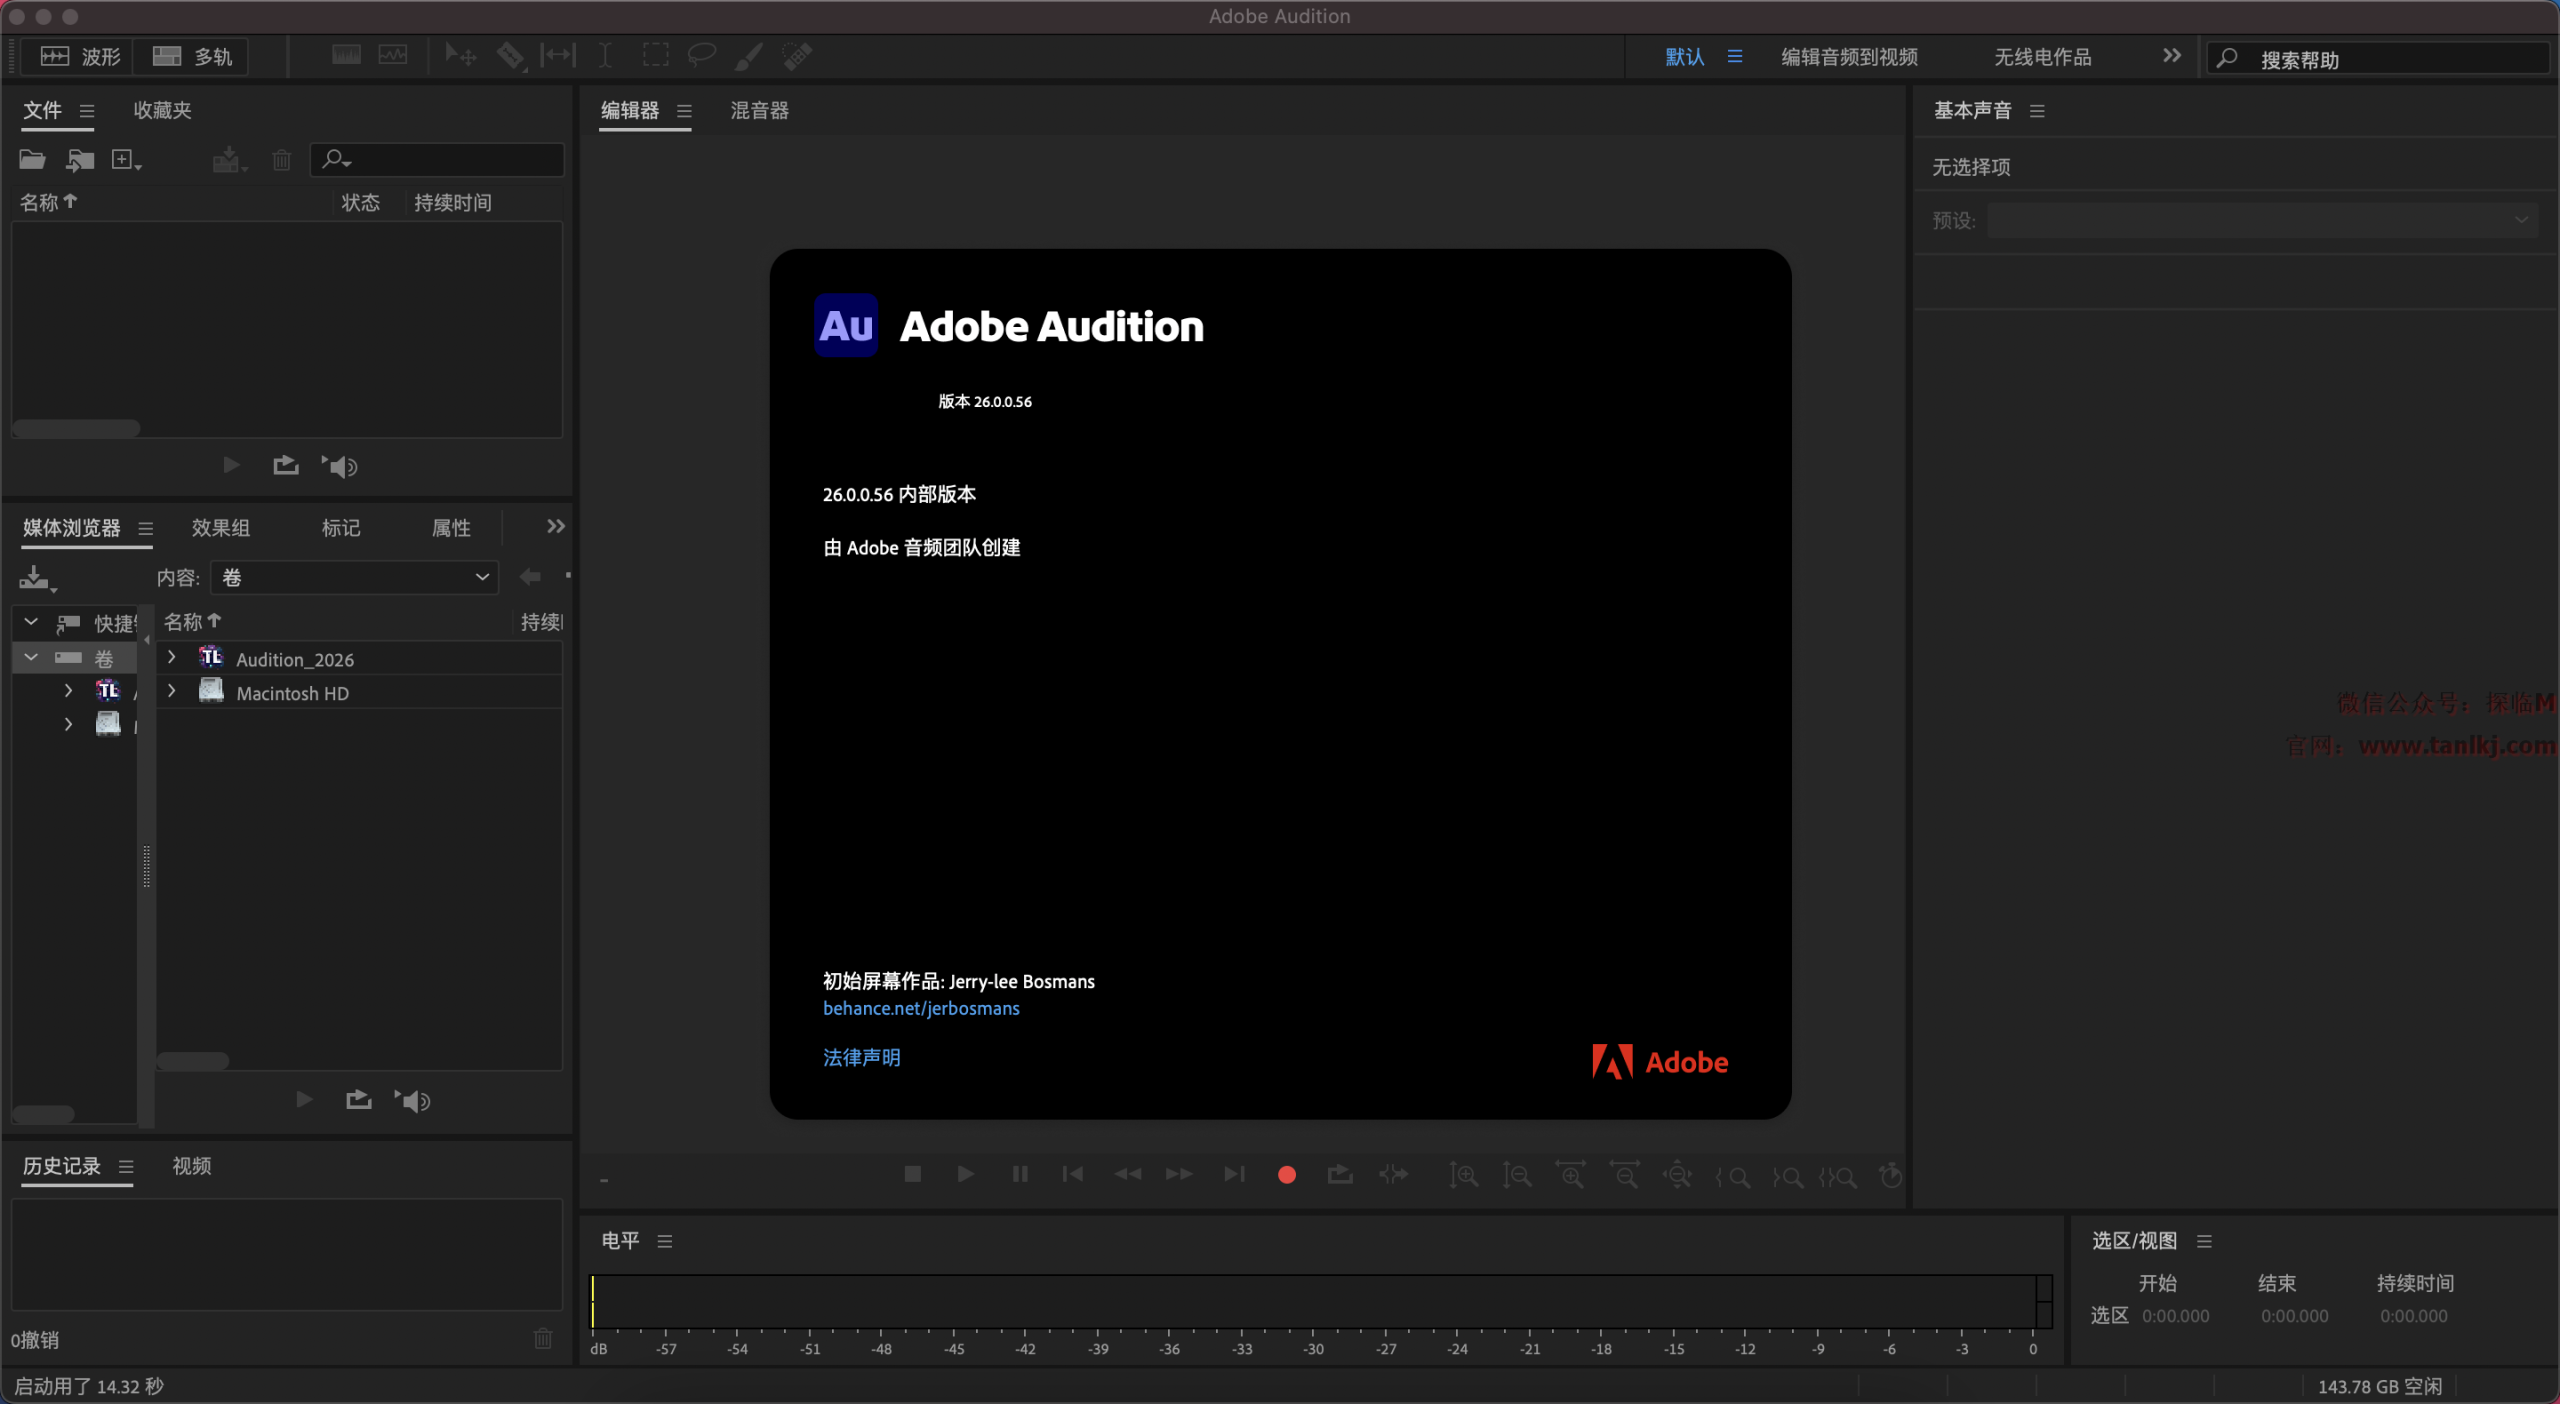Click the Fast Forward button
The image size is (2560, 1404).
pos(1180,1174)
